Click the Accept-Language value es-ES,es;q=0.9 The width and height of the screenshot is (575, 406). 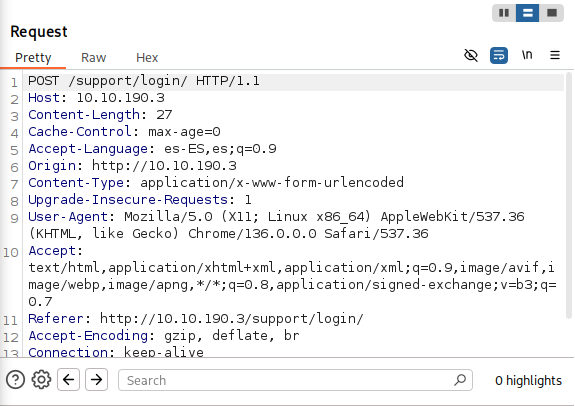(220, 149)
